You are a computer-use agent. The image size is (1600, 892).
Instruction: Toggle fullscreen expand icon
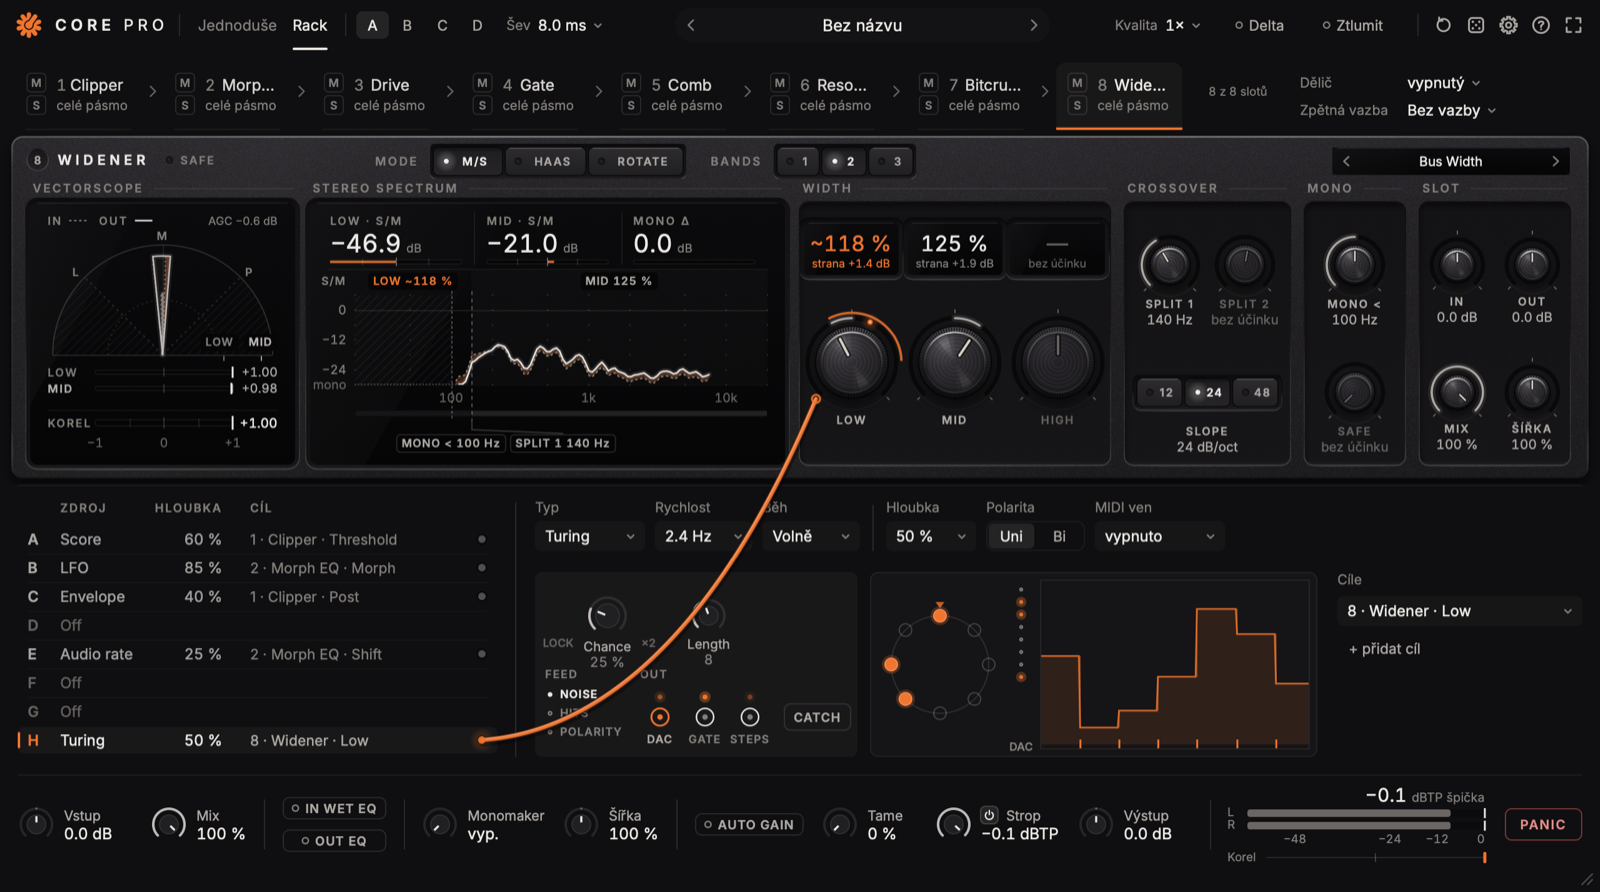click(x=1574, y=25)
